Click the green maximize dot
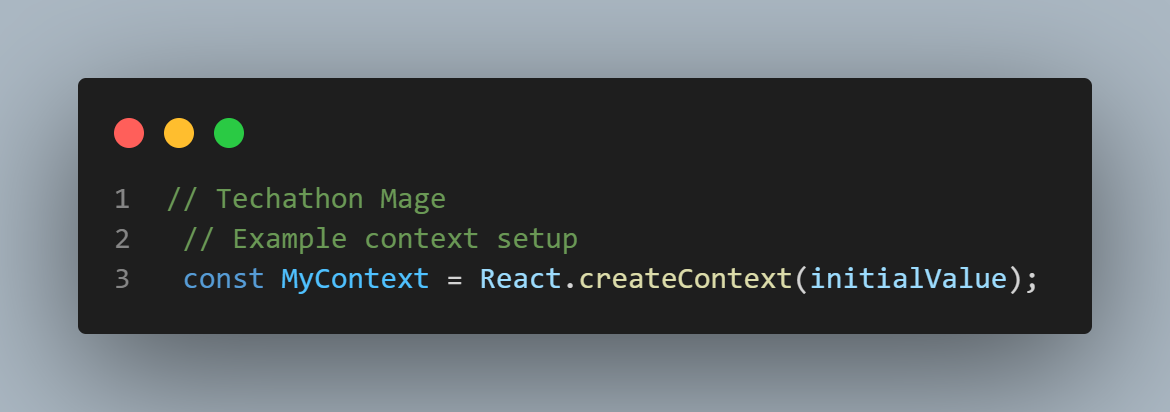Viewport: 1170px width, 412px height. (229, 133)
